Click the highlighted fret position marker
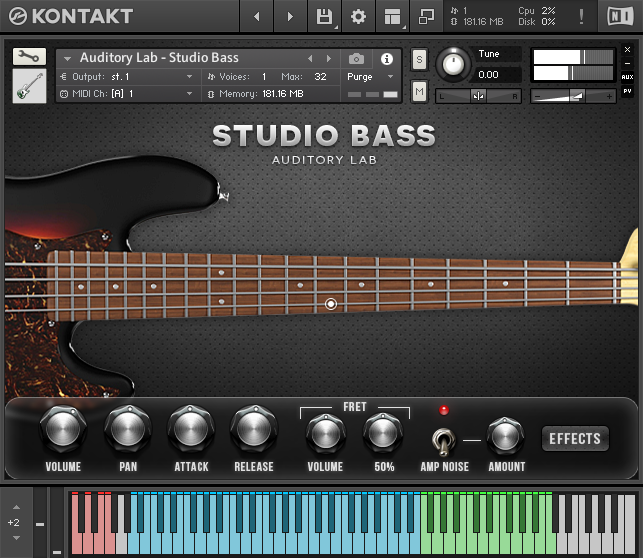Screen dimensions: 643x558 (x=331, y=304)
